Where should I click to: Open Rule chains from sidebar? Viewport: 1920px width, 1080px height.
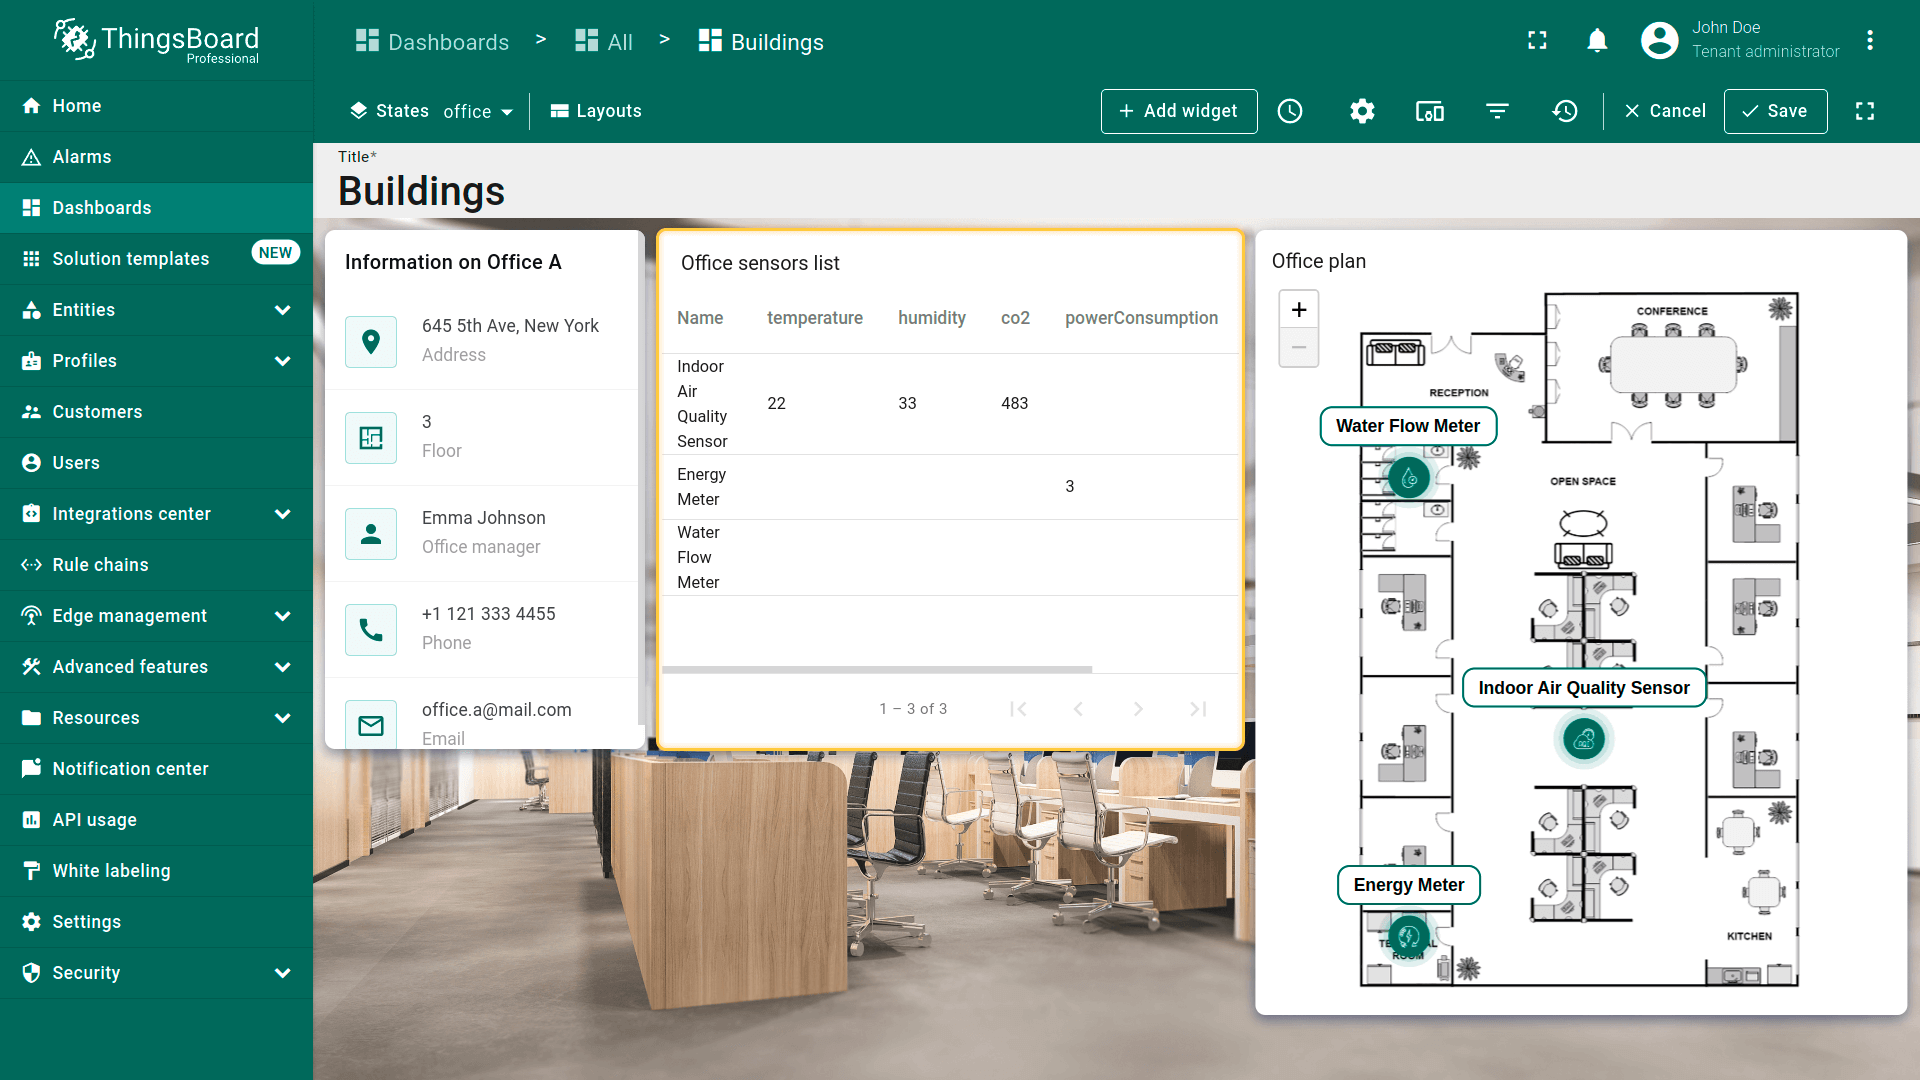[x=100, y=565]
